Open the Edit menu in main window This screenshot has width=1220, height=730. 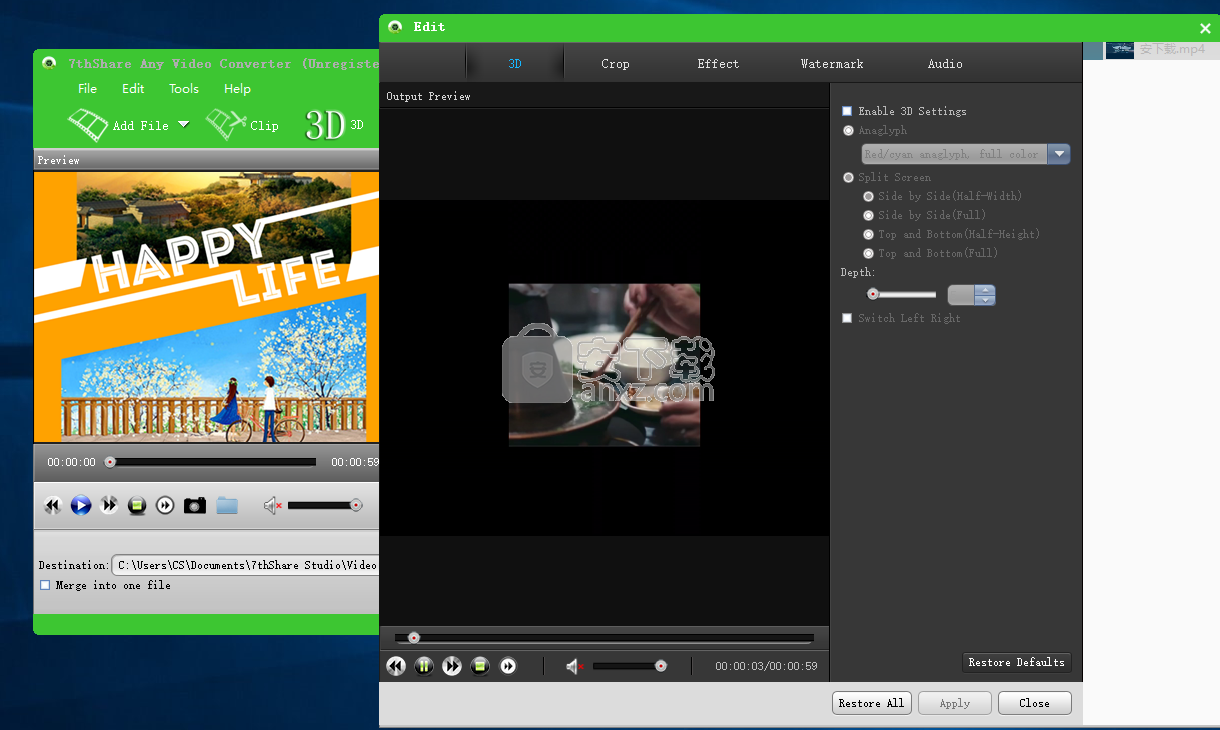pyautogui.click(x=133, y=89)
